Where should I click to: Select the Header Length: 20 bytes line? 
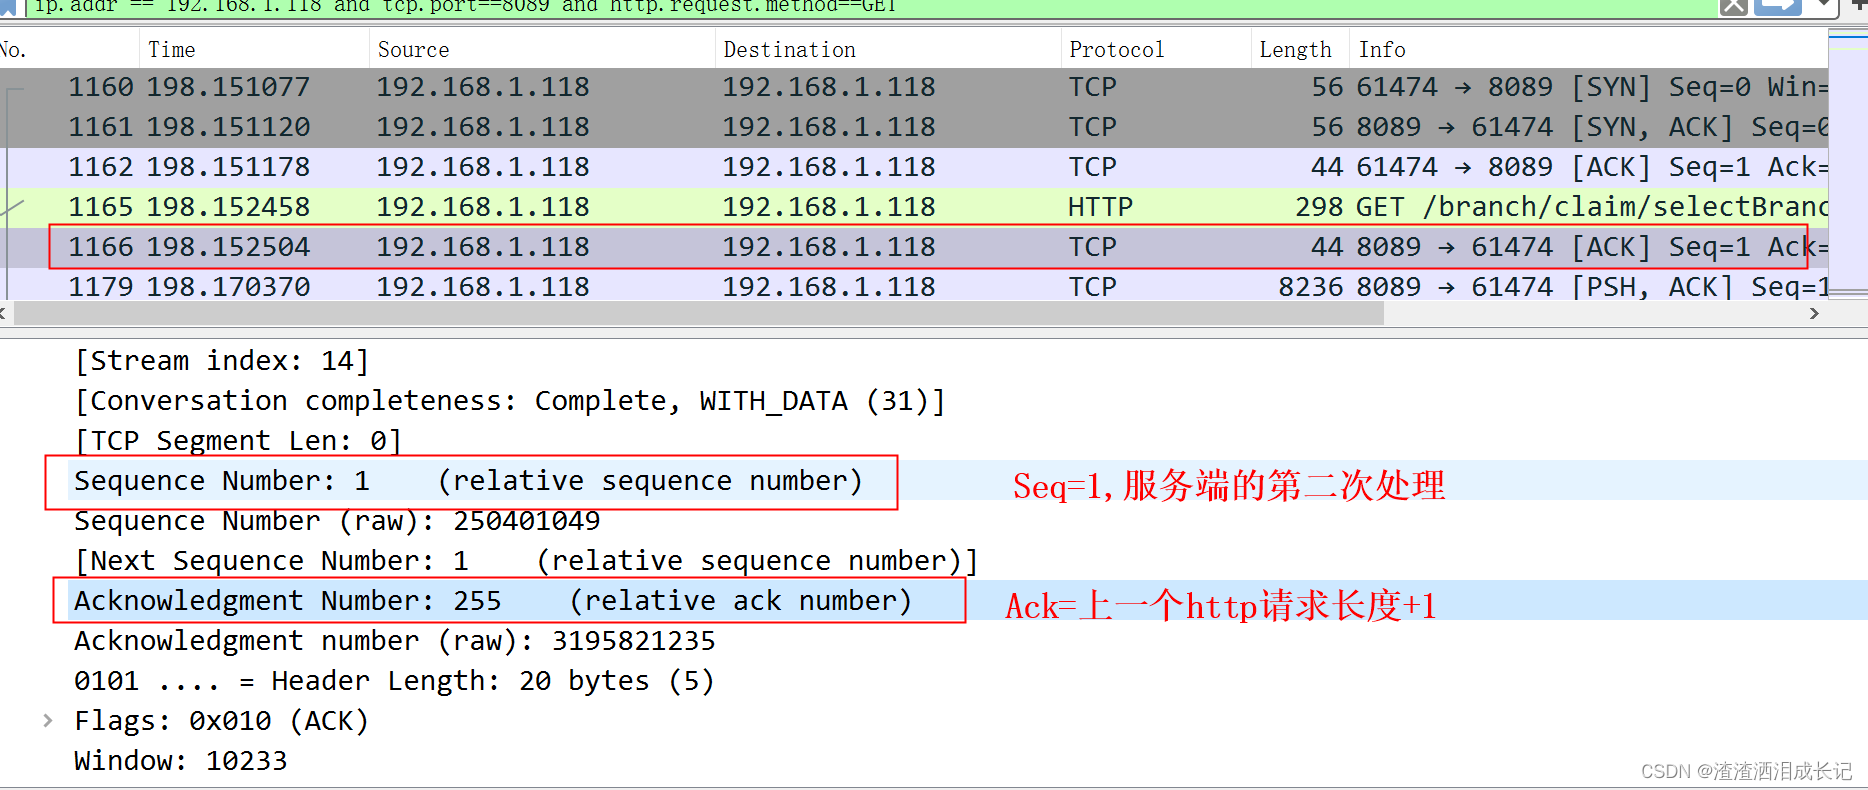pyautogui.click(x=394, y=681)
